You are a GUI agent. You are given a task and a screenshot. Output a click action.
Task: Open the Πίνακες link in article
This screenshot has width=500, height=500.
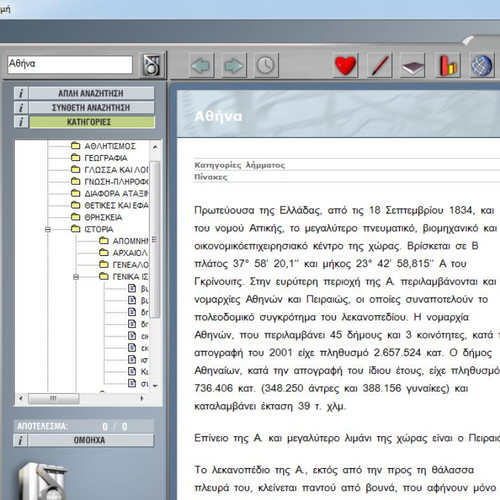point(211,177)
